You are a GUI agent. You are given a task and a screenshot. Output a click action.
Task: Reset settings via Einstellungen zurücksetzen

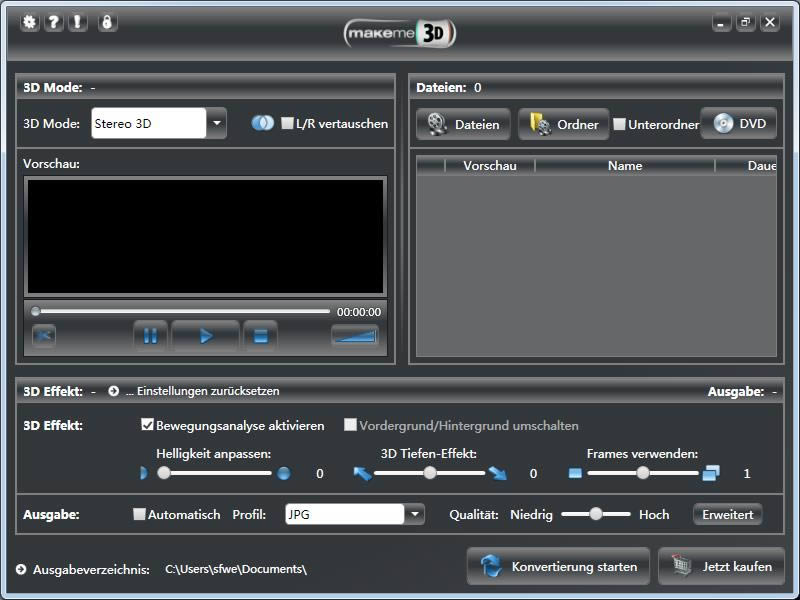(203, 391)
